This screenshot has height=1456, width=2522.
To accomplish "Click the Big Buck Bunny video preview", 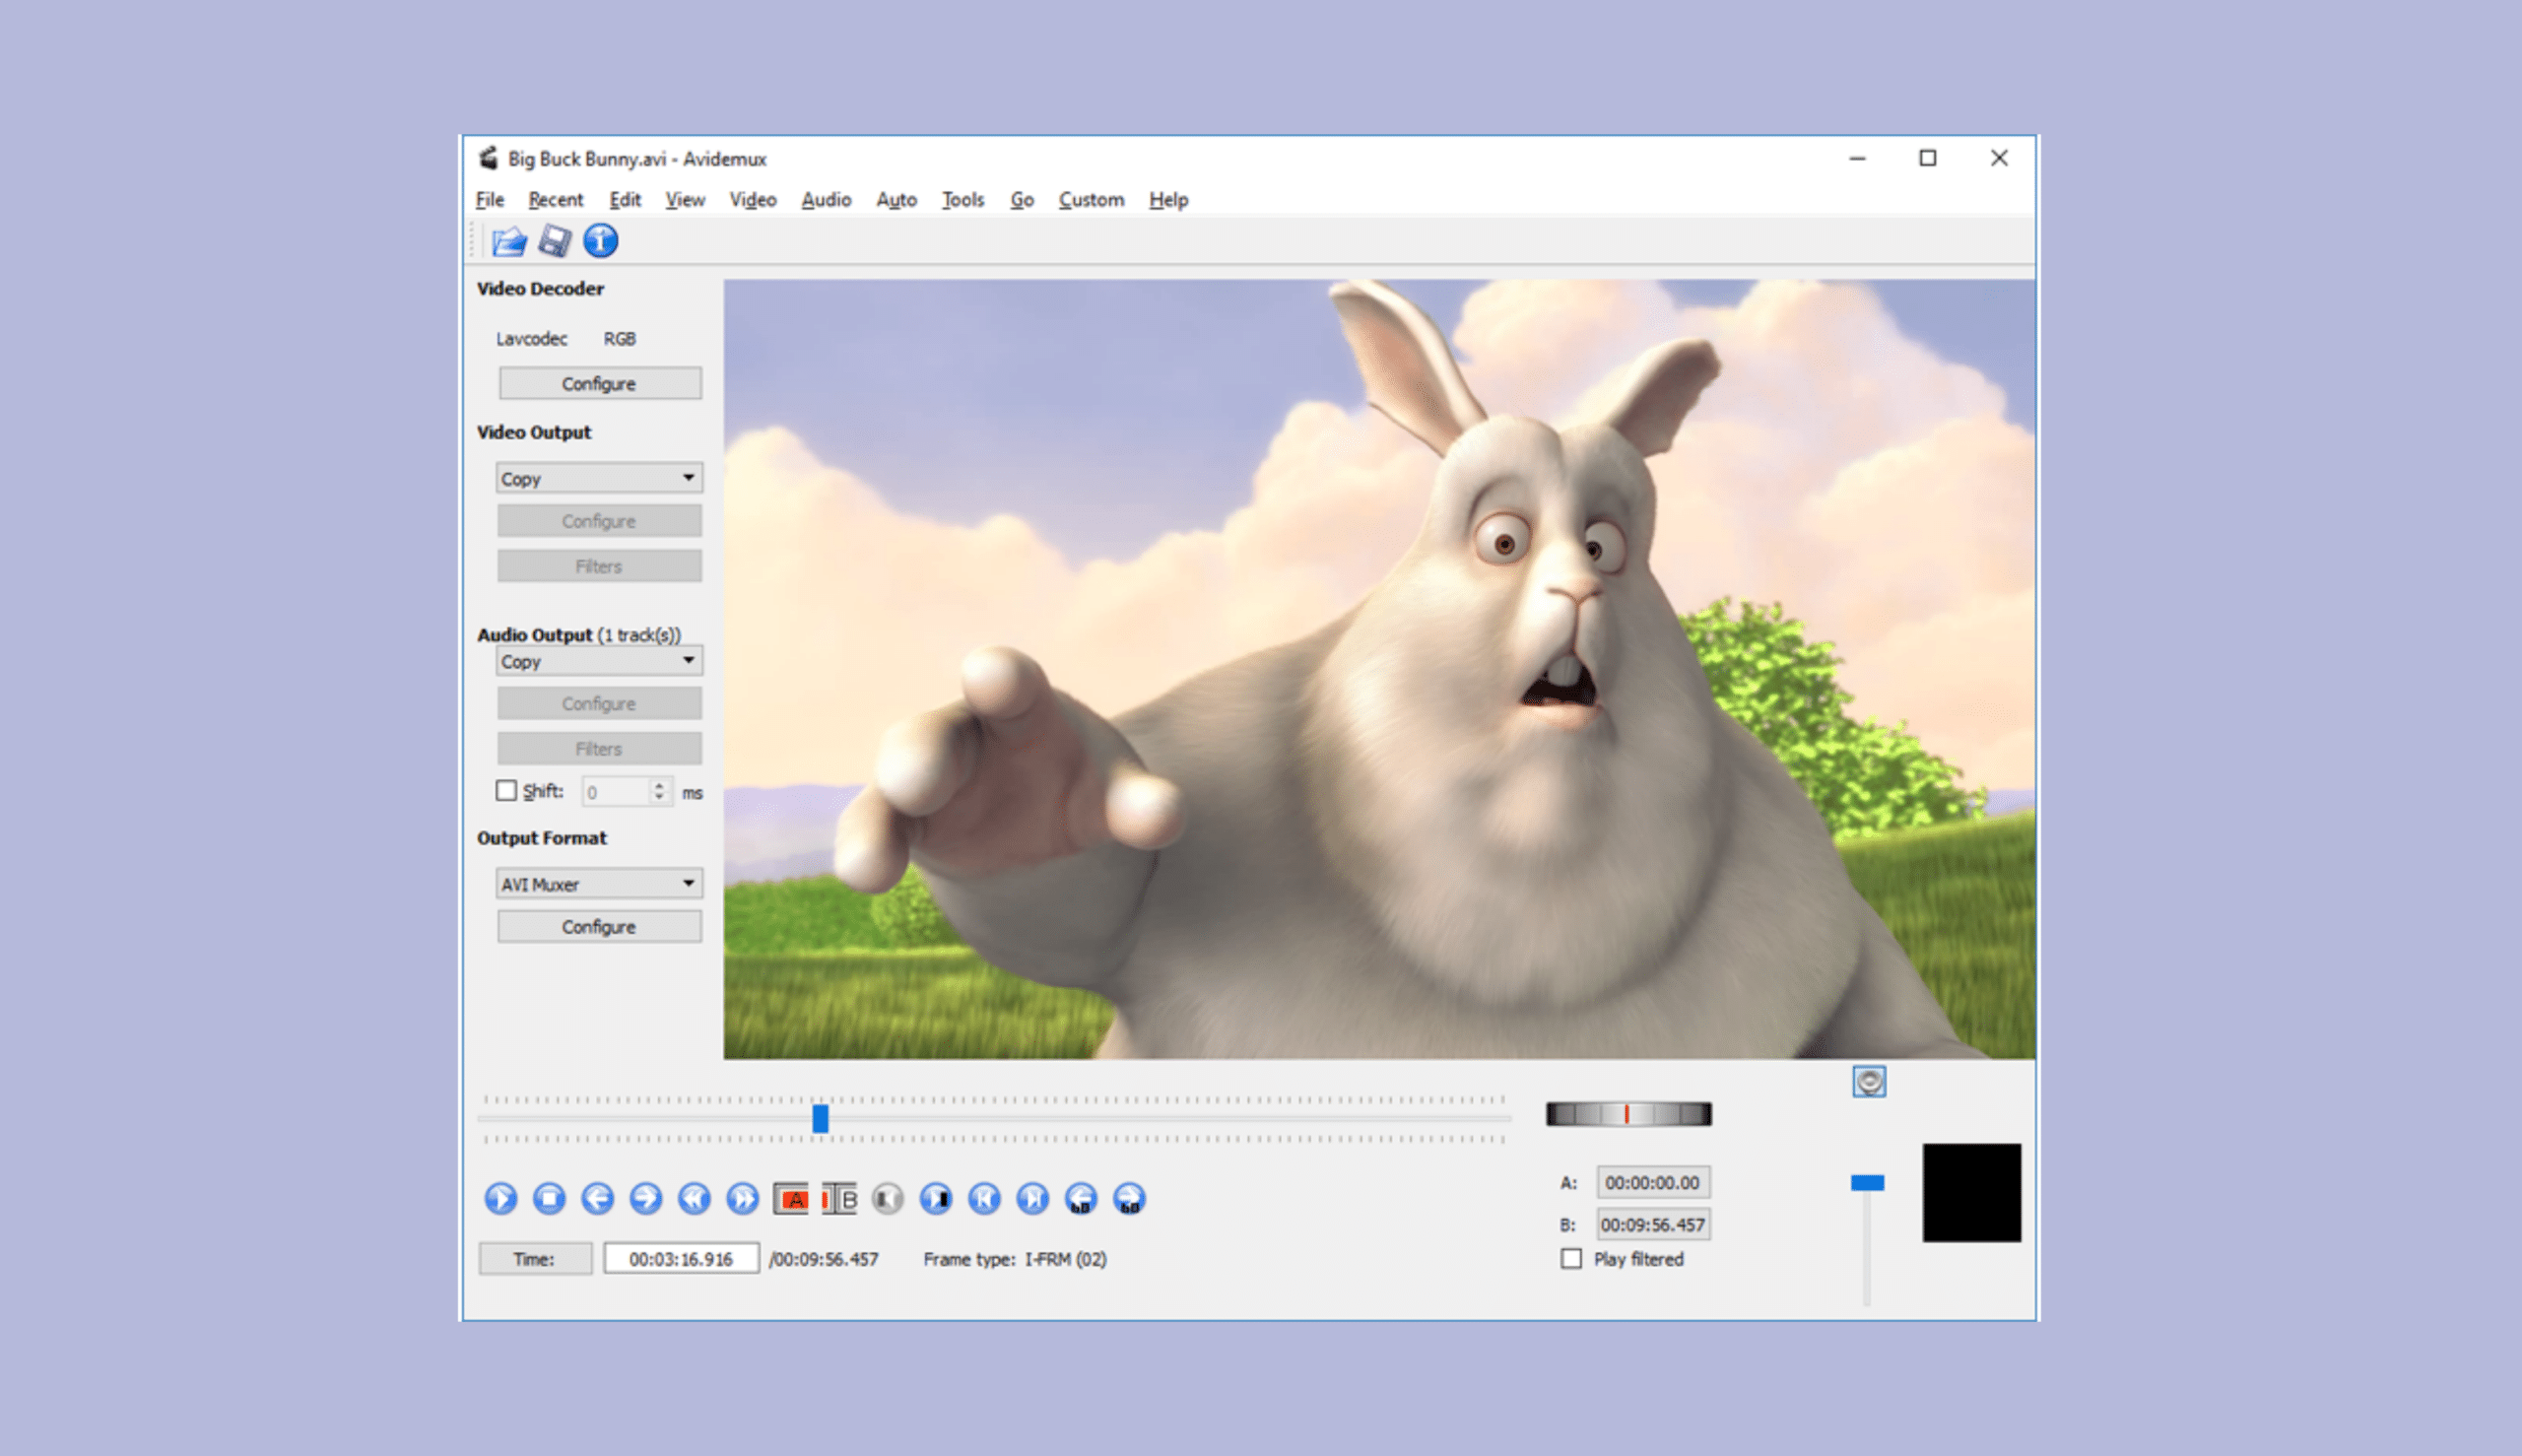I will coord(1379,669).
